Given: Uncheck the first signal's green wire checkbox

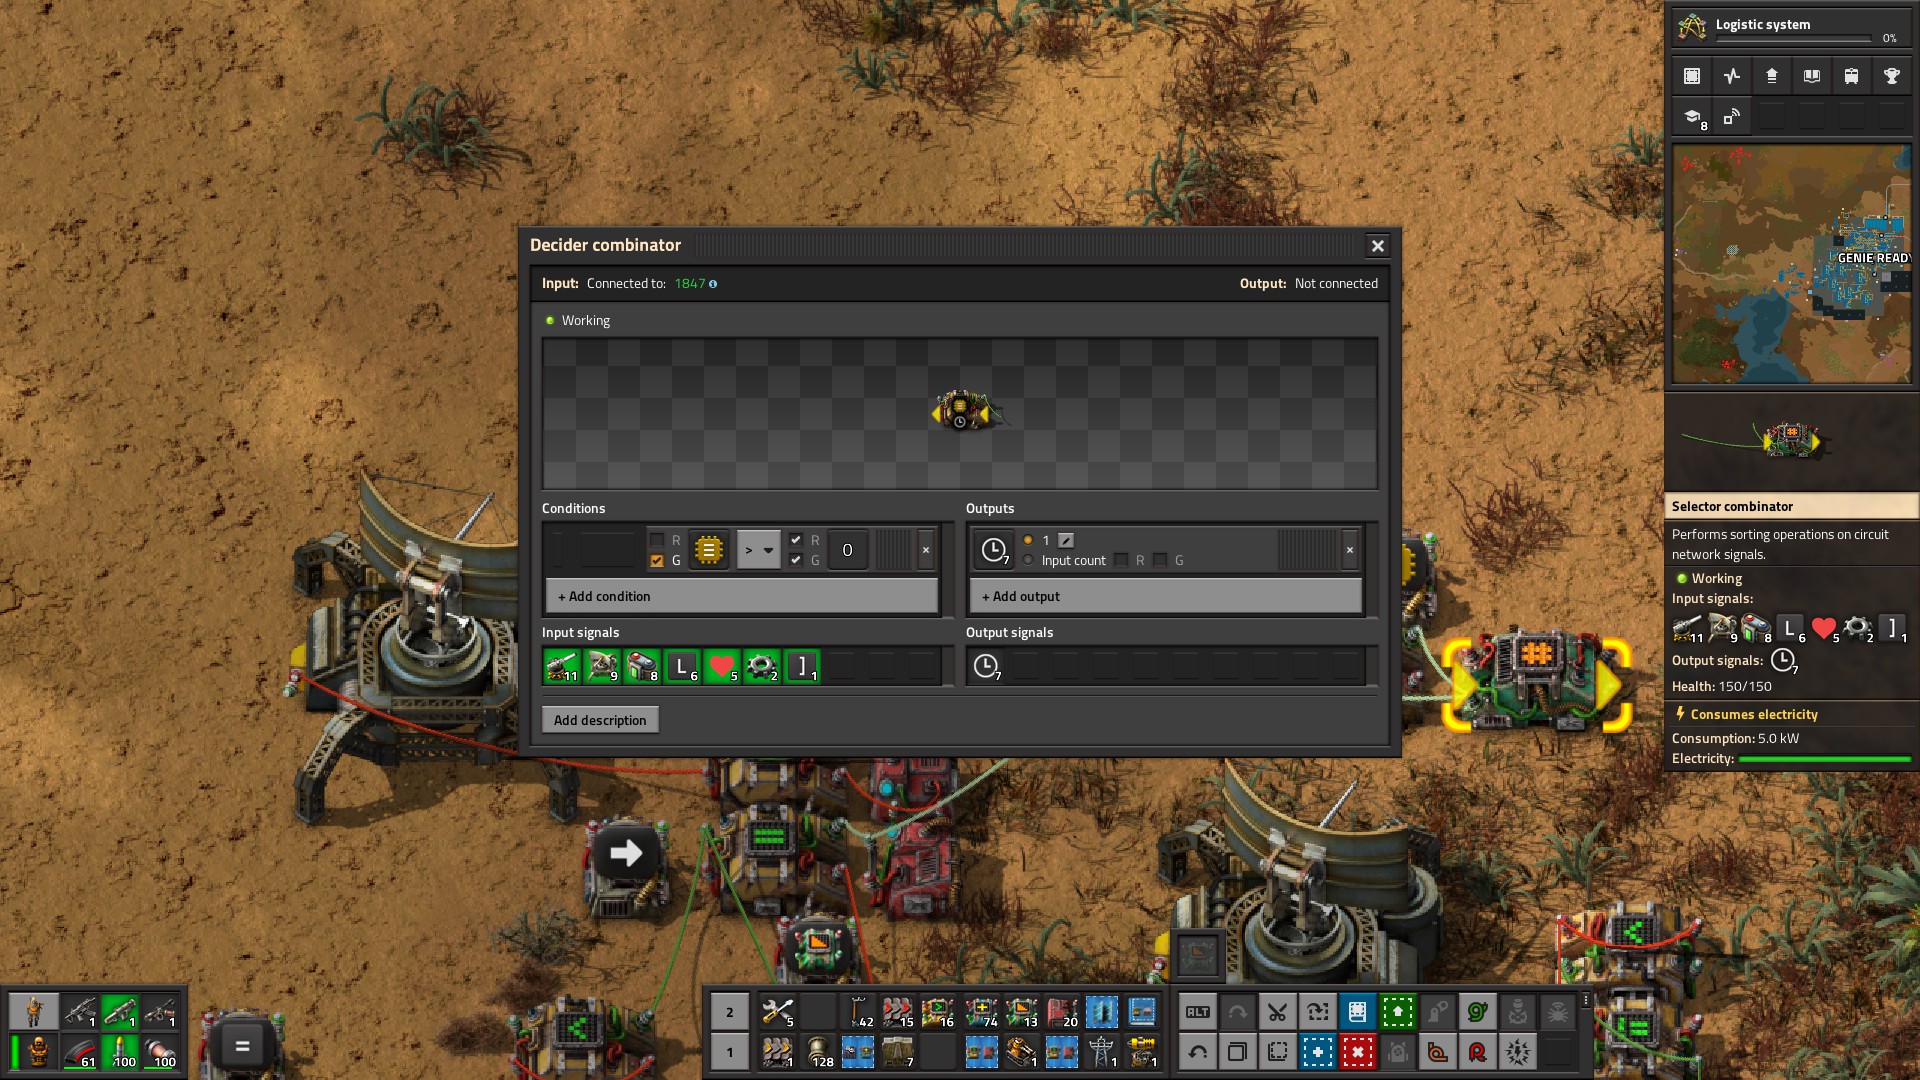Looking at the screenshot, I should pyautogui.click(x=657, y=561).
